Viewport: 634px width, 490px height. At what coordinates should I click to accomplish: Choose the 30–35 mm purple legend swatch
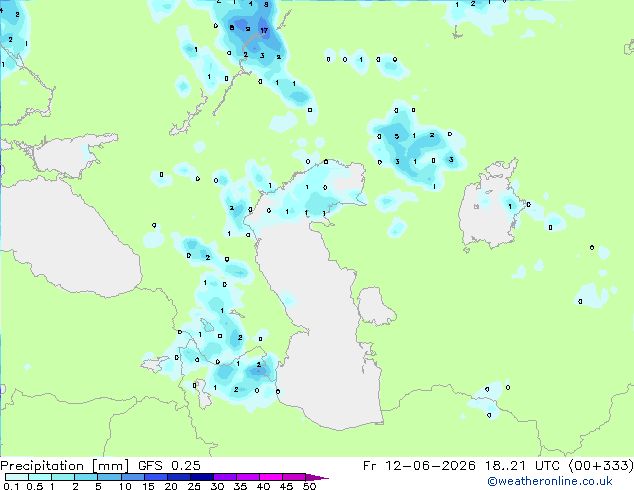(x=225, y=477)
